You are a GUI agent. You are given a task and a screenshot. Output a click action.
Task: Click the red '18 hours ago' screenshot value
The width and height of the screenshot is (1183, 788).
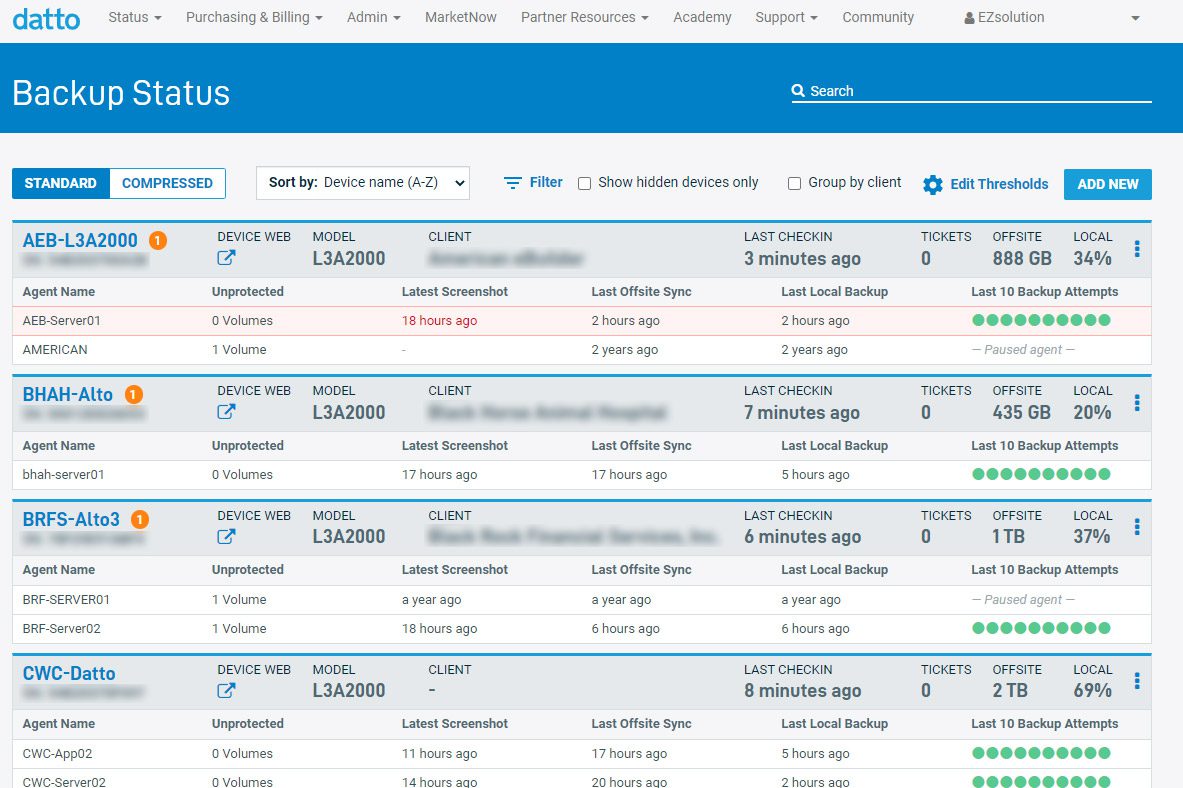point(440,321)
